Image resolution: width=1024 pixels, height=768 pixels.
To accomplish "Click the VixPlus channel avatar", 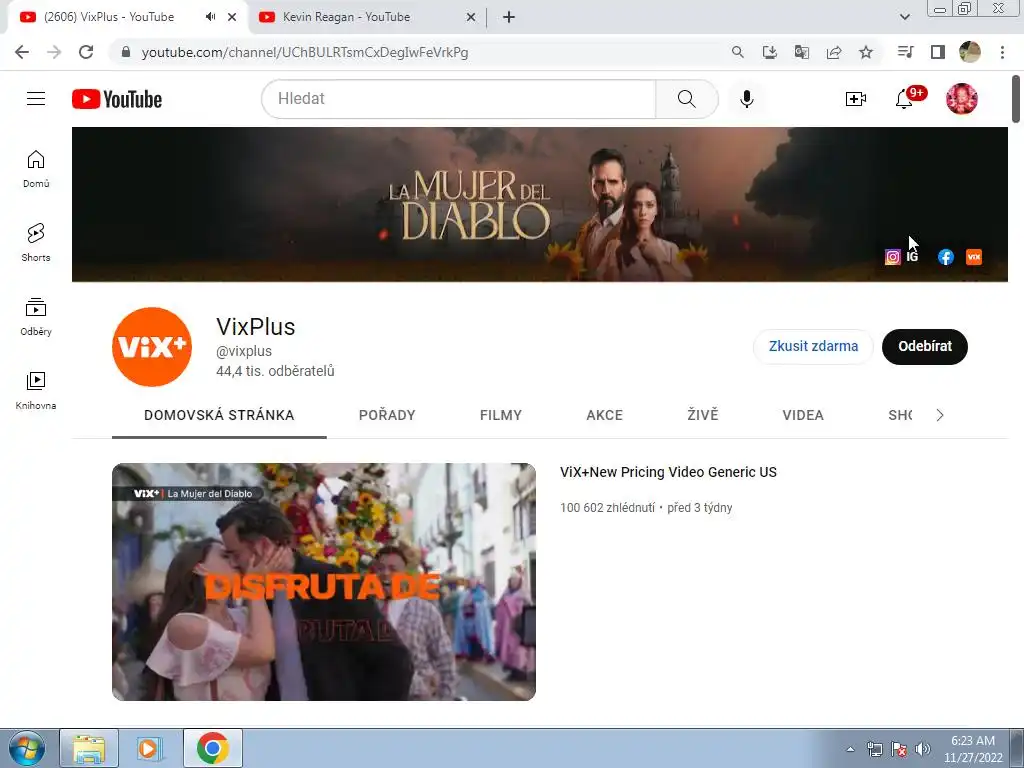I will coord(152,347).
